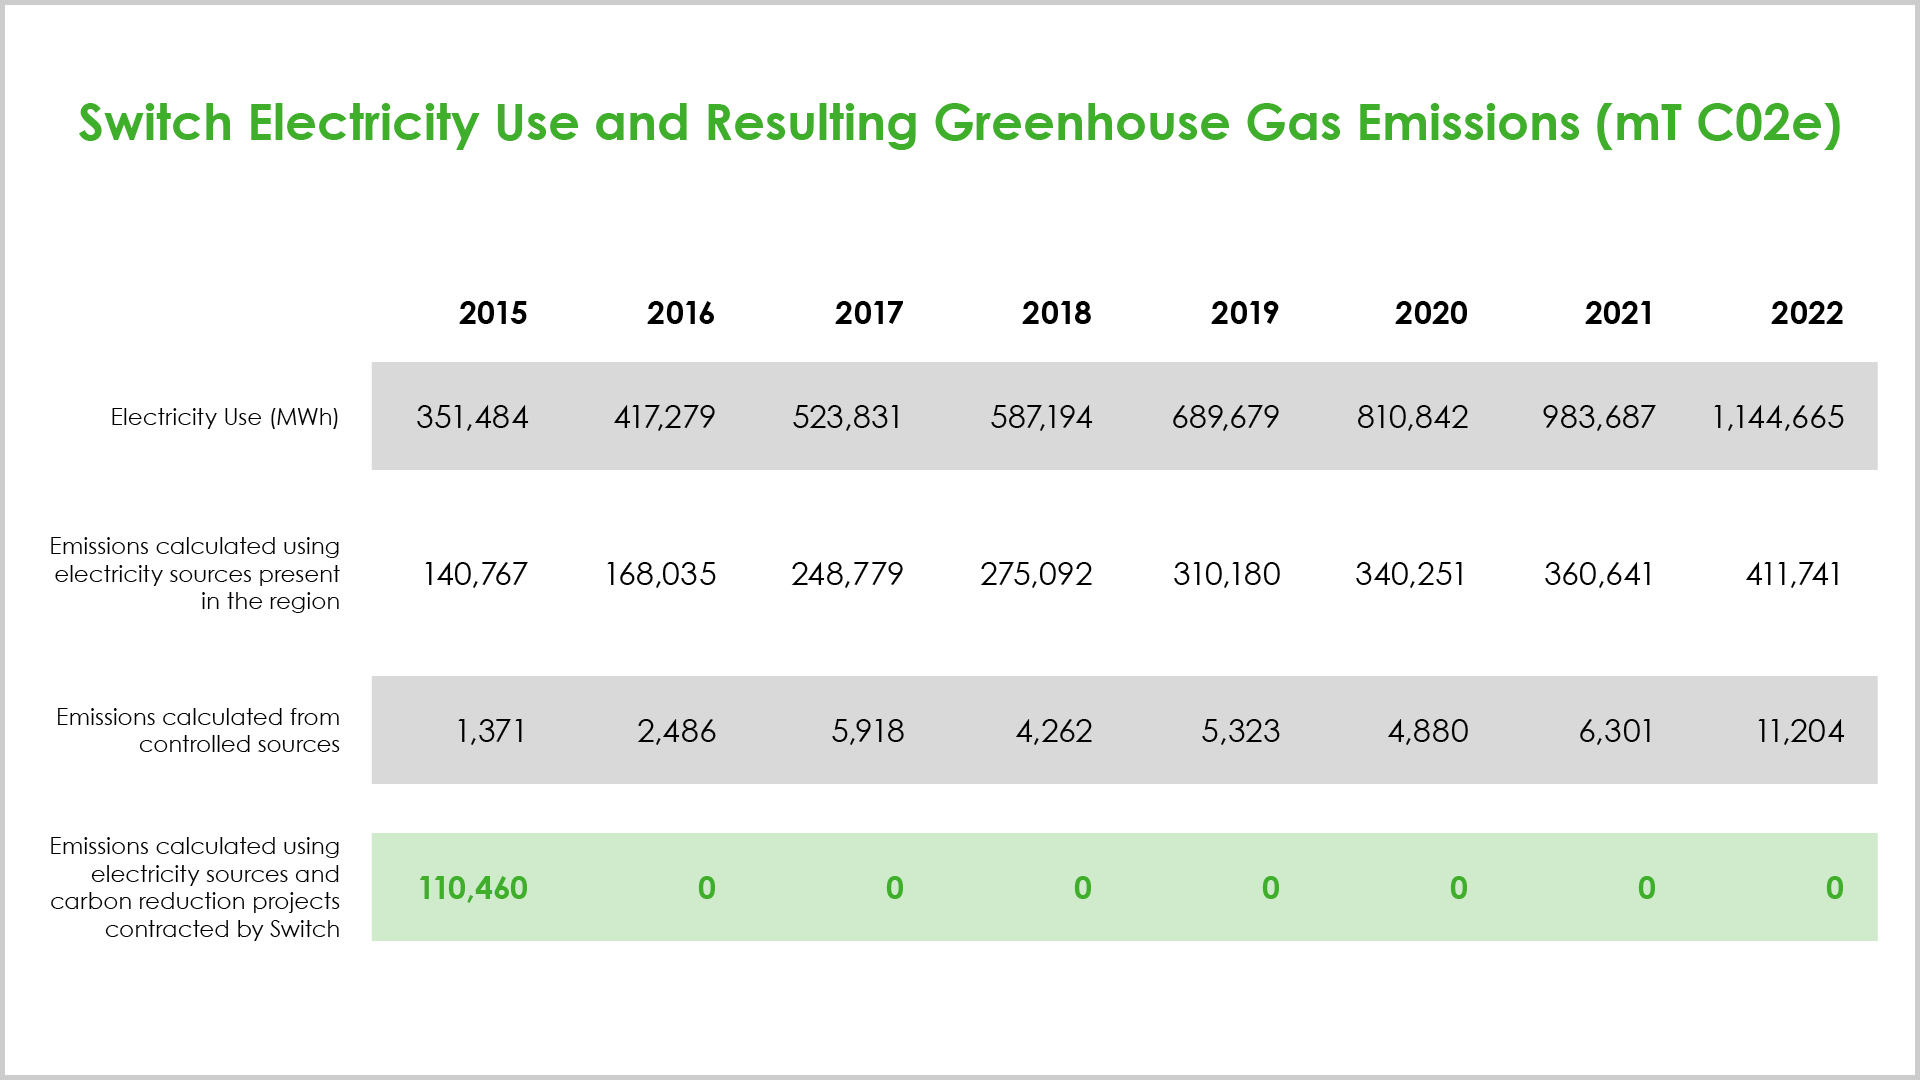Select regional emissions value 168,035
1920x1080 pixels.
661,574
